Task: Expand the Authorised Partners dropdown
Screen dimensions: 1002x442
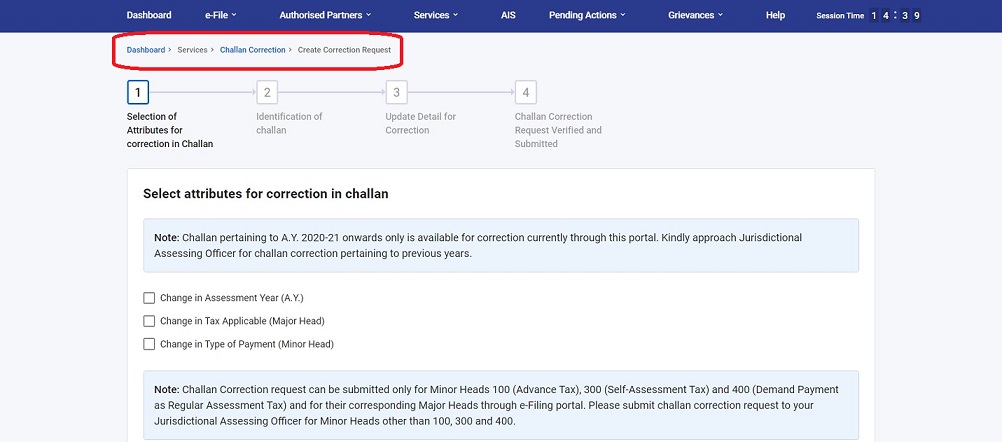Action: coord(325,15)
